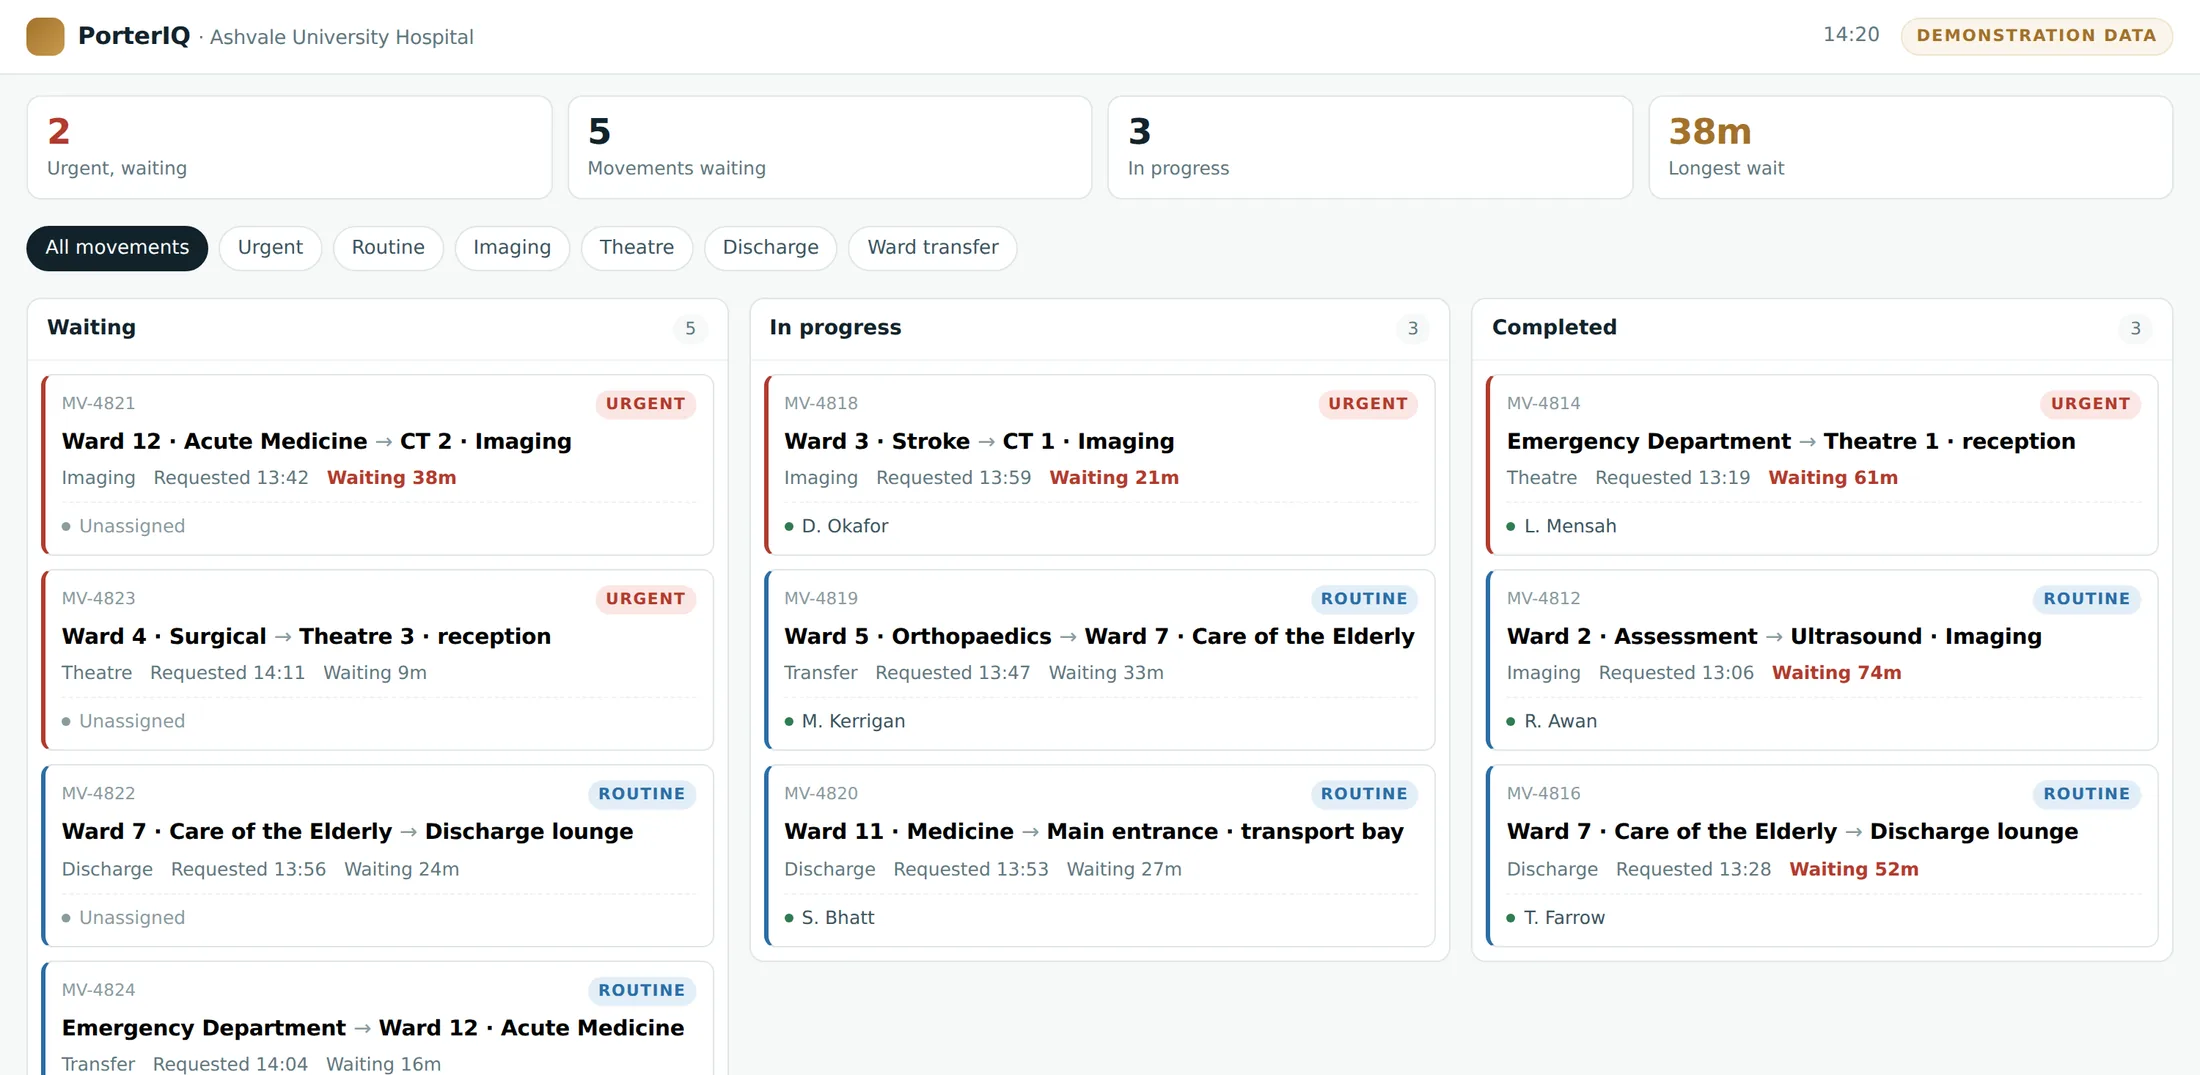
Task: Click the DEMONSTRATION DATA badge
Action: tap(2036, 36)
